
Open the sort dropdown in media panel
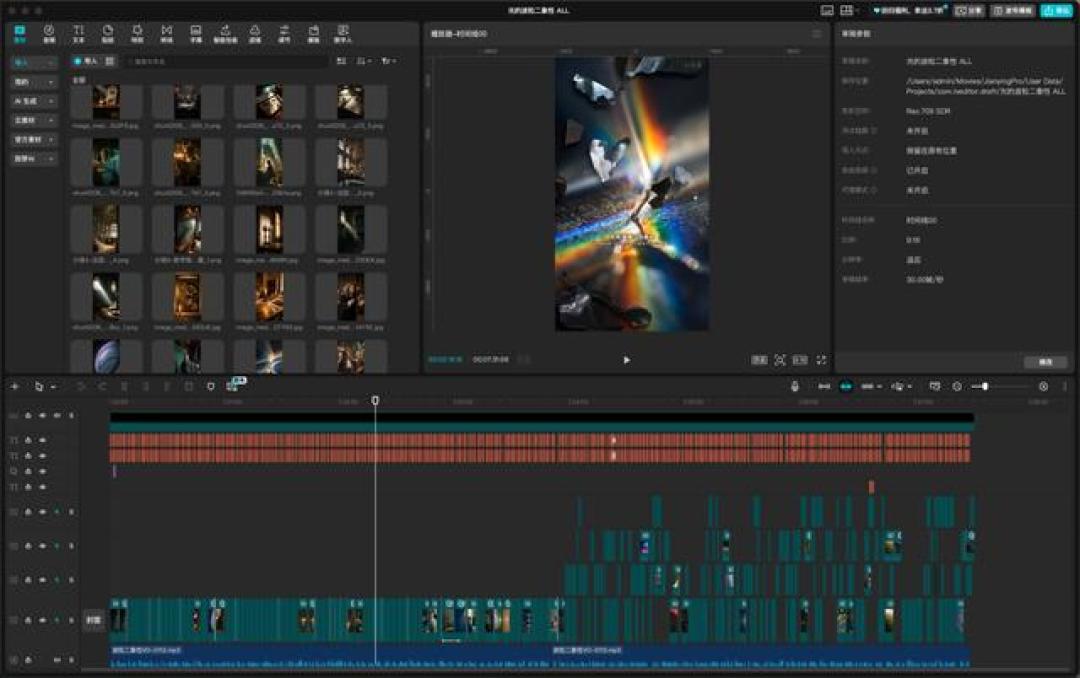(x=363, y=61)
